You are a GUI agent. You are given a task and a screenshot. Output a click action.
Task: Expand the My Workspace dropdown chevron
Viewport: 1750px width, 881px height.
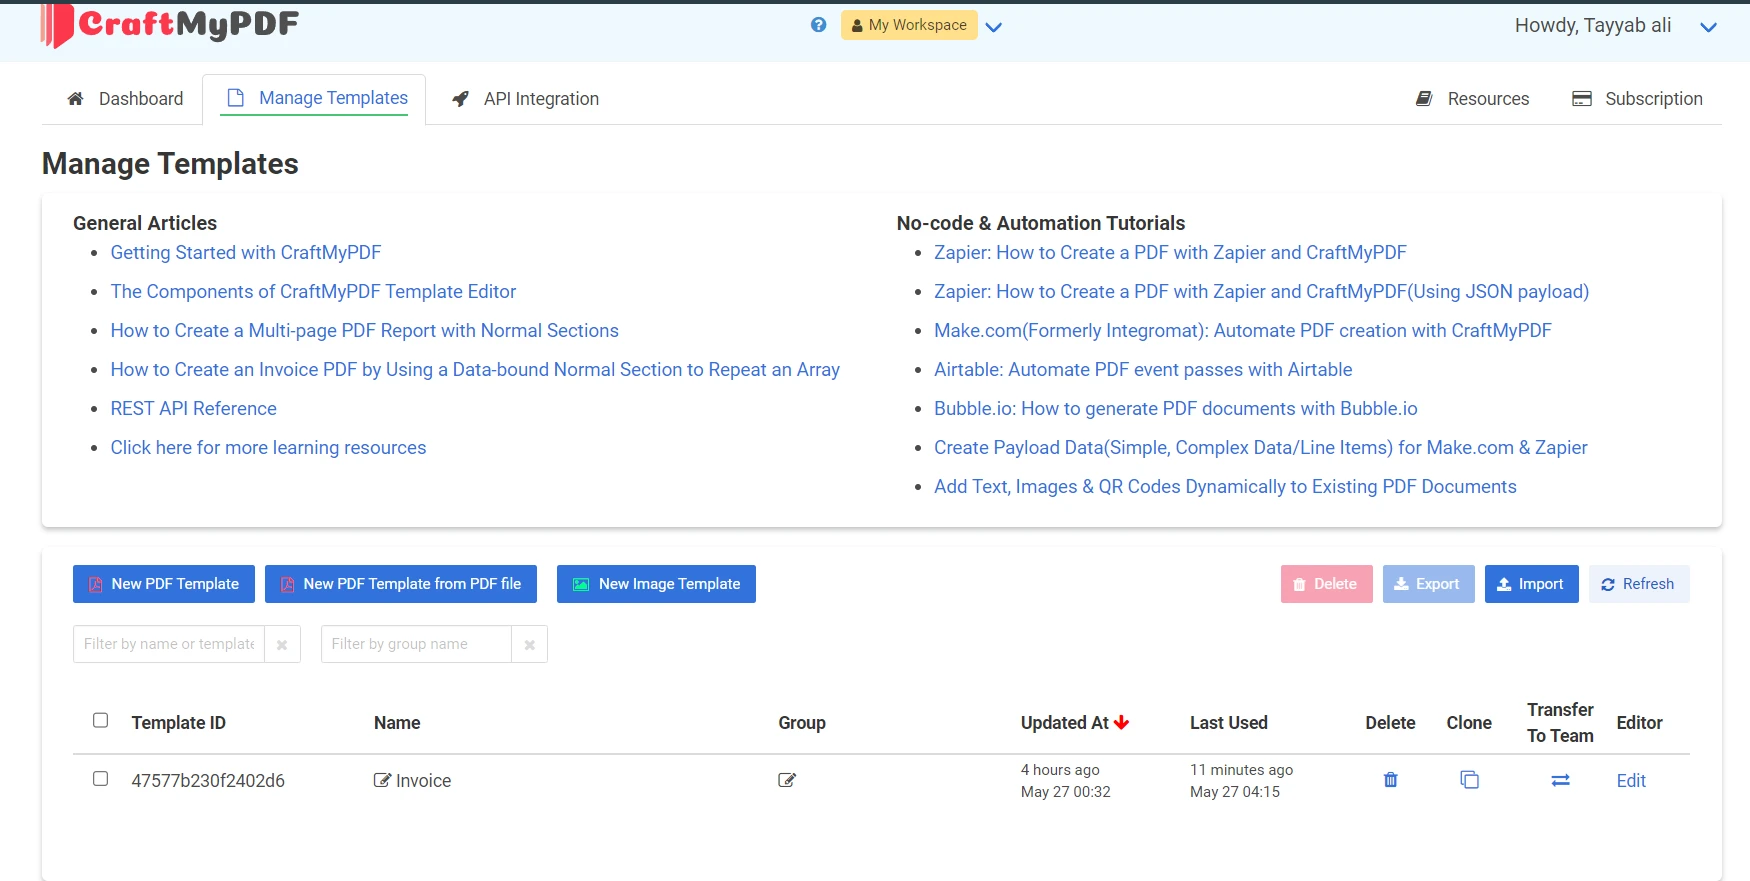click(993, 27)
